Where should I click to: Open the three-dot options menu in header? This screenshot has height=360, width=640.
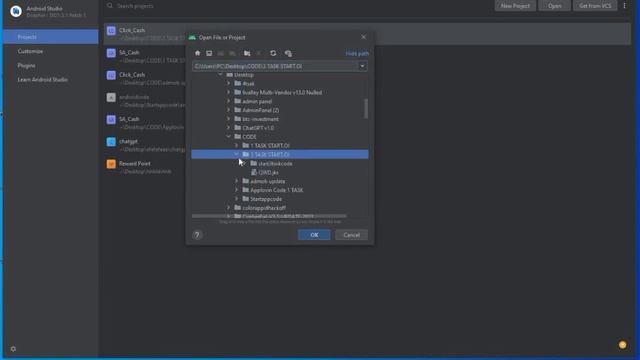[x=624, y=6]
